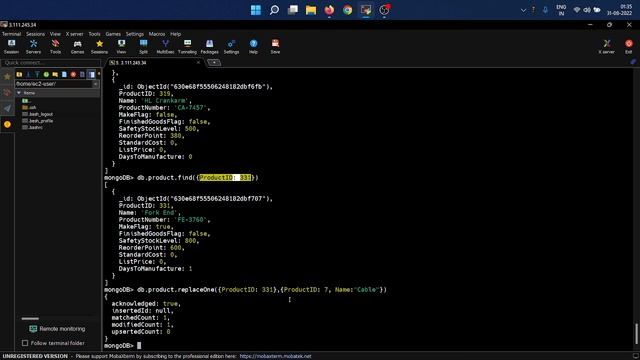Screen dimensions: 640x360
Task: Open Firefox from the taskbar
Action: [329, 10]
